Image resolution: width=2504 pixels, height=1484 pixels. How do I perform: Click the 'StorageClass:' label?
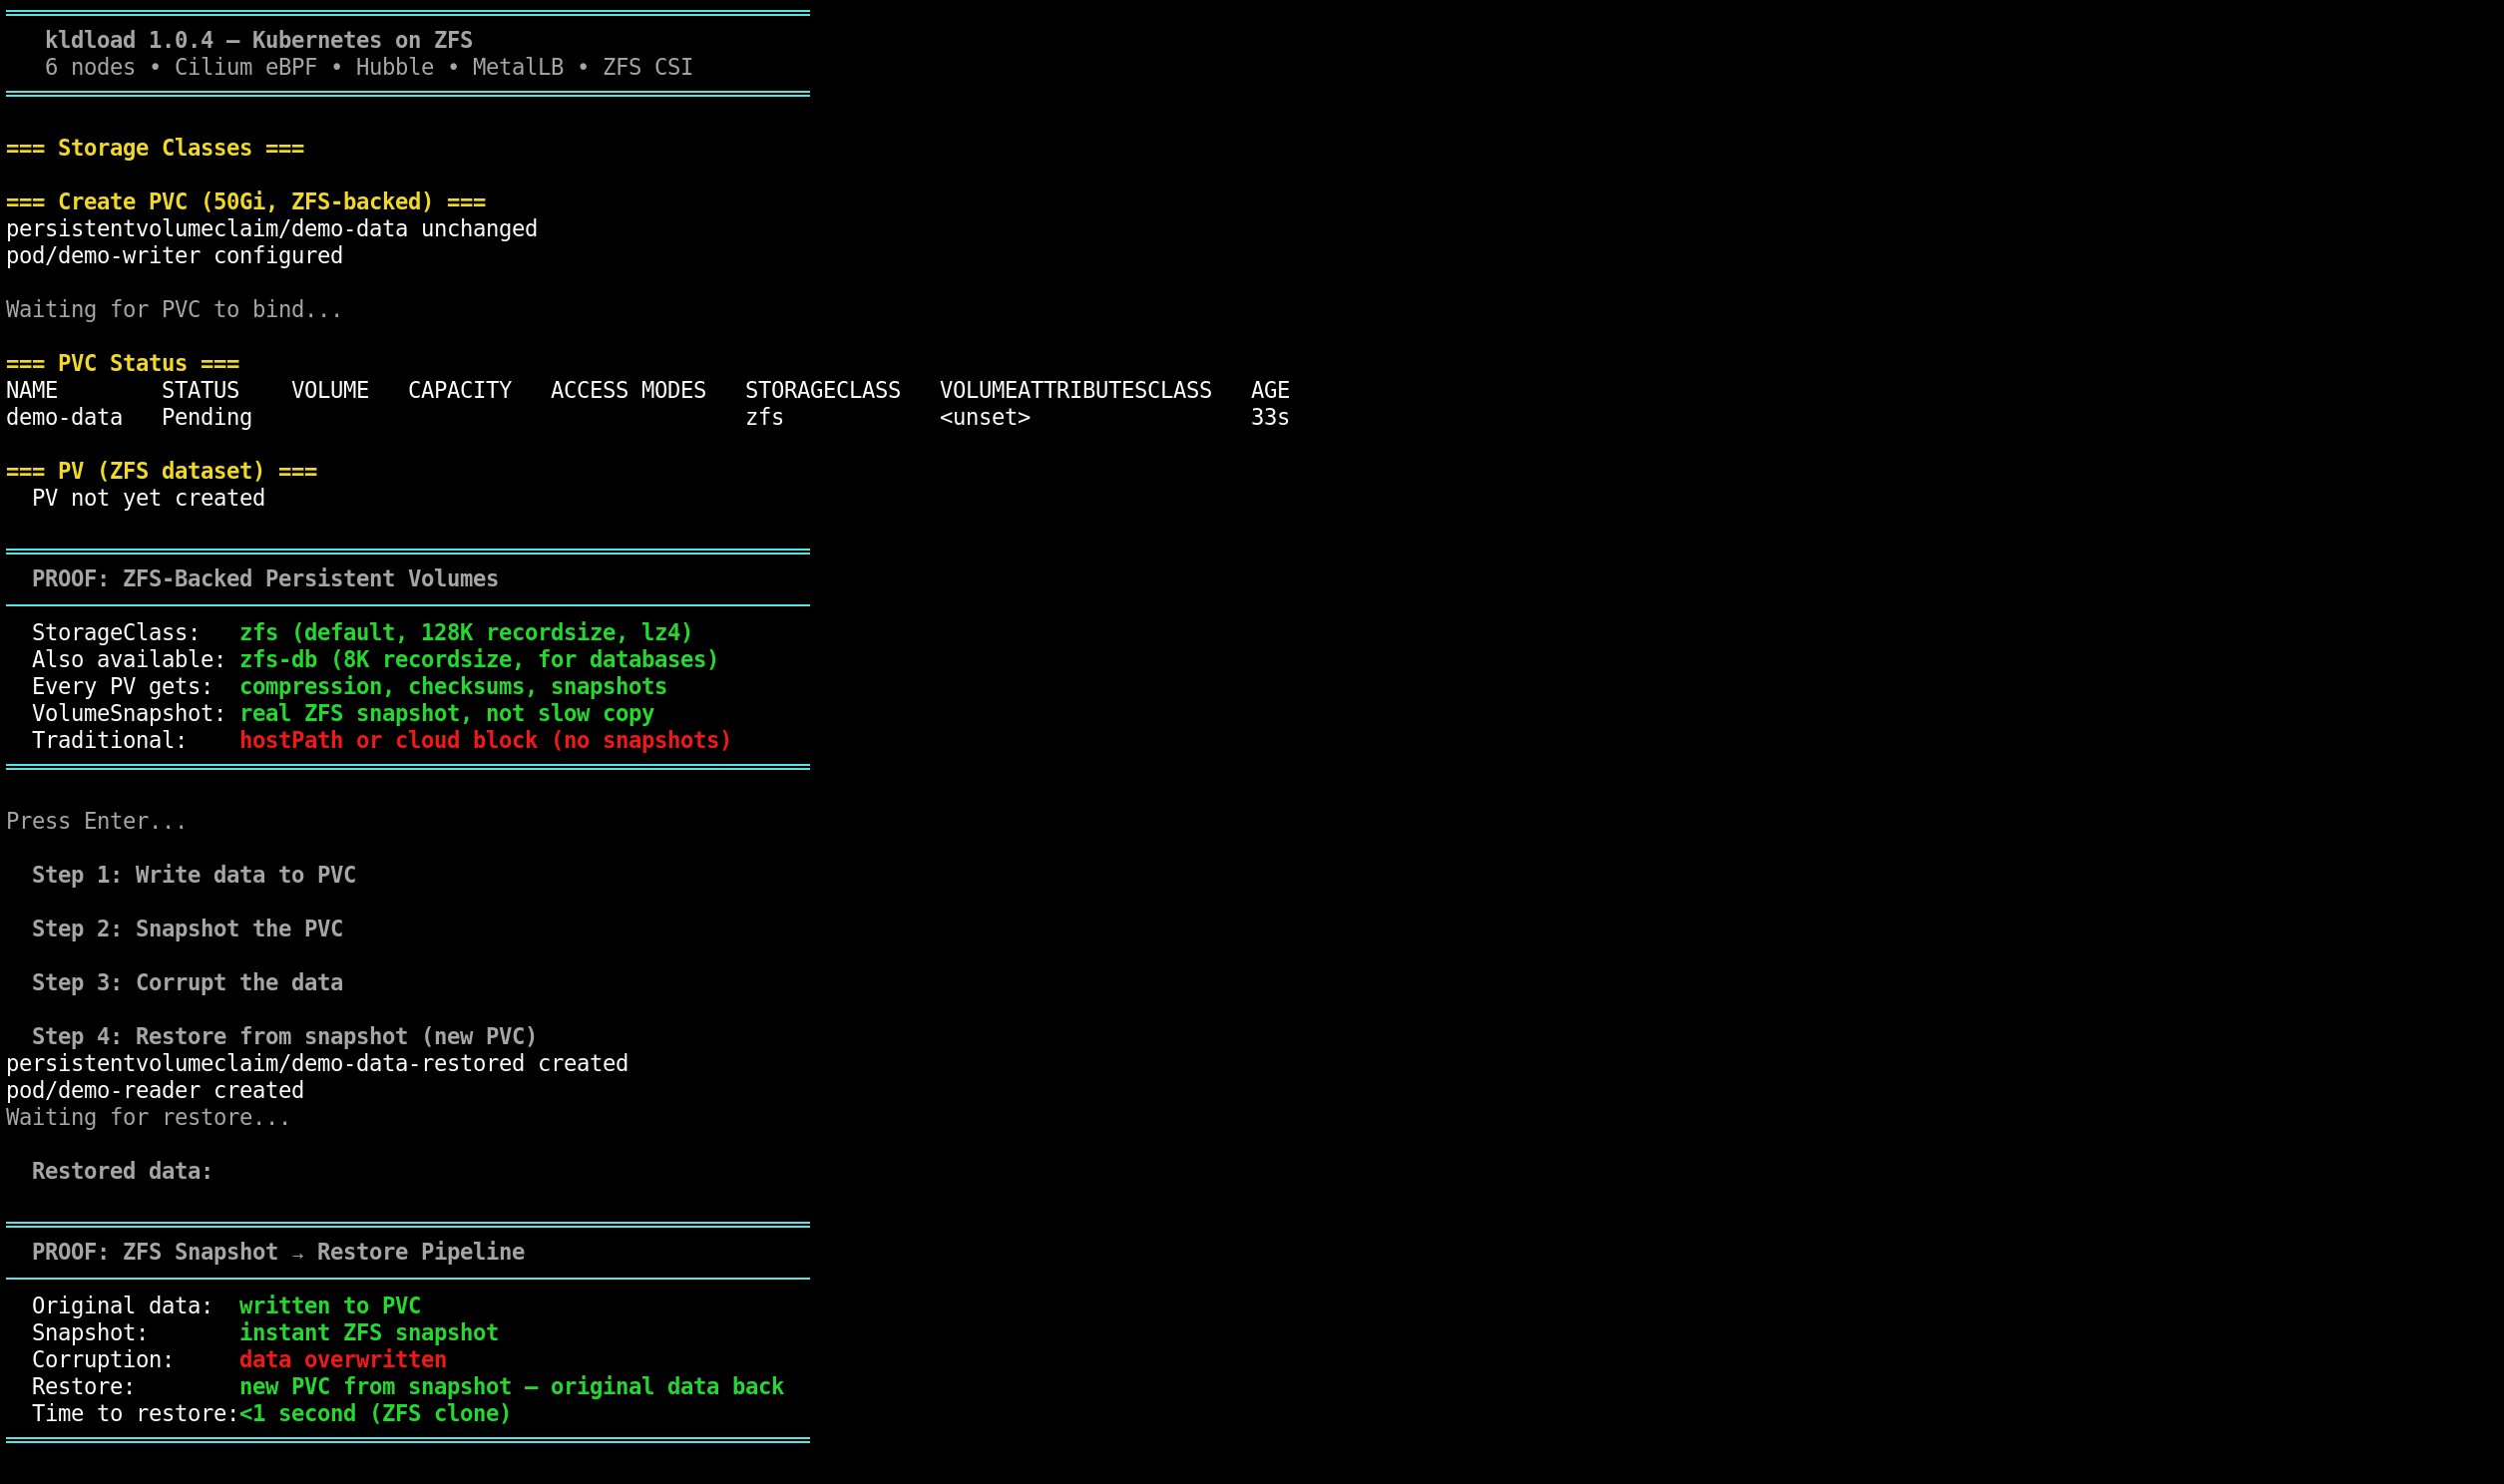[x=116, y=634]
